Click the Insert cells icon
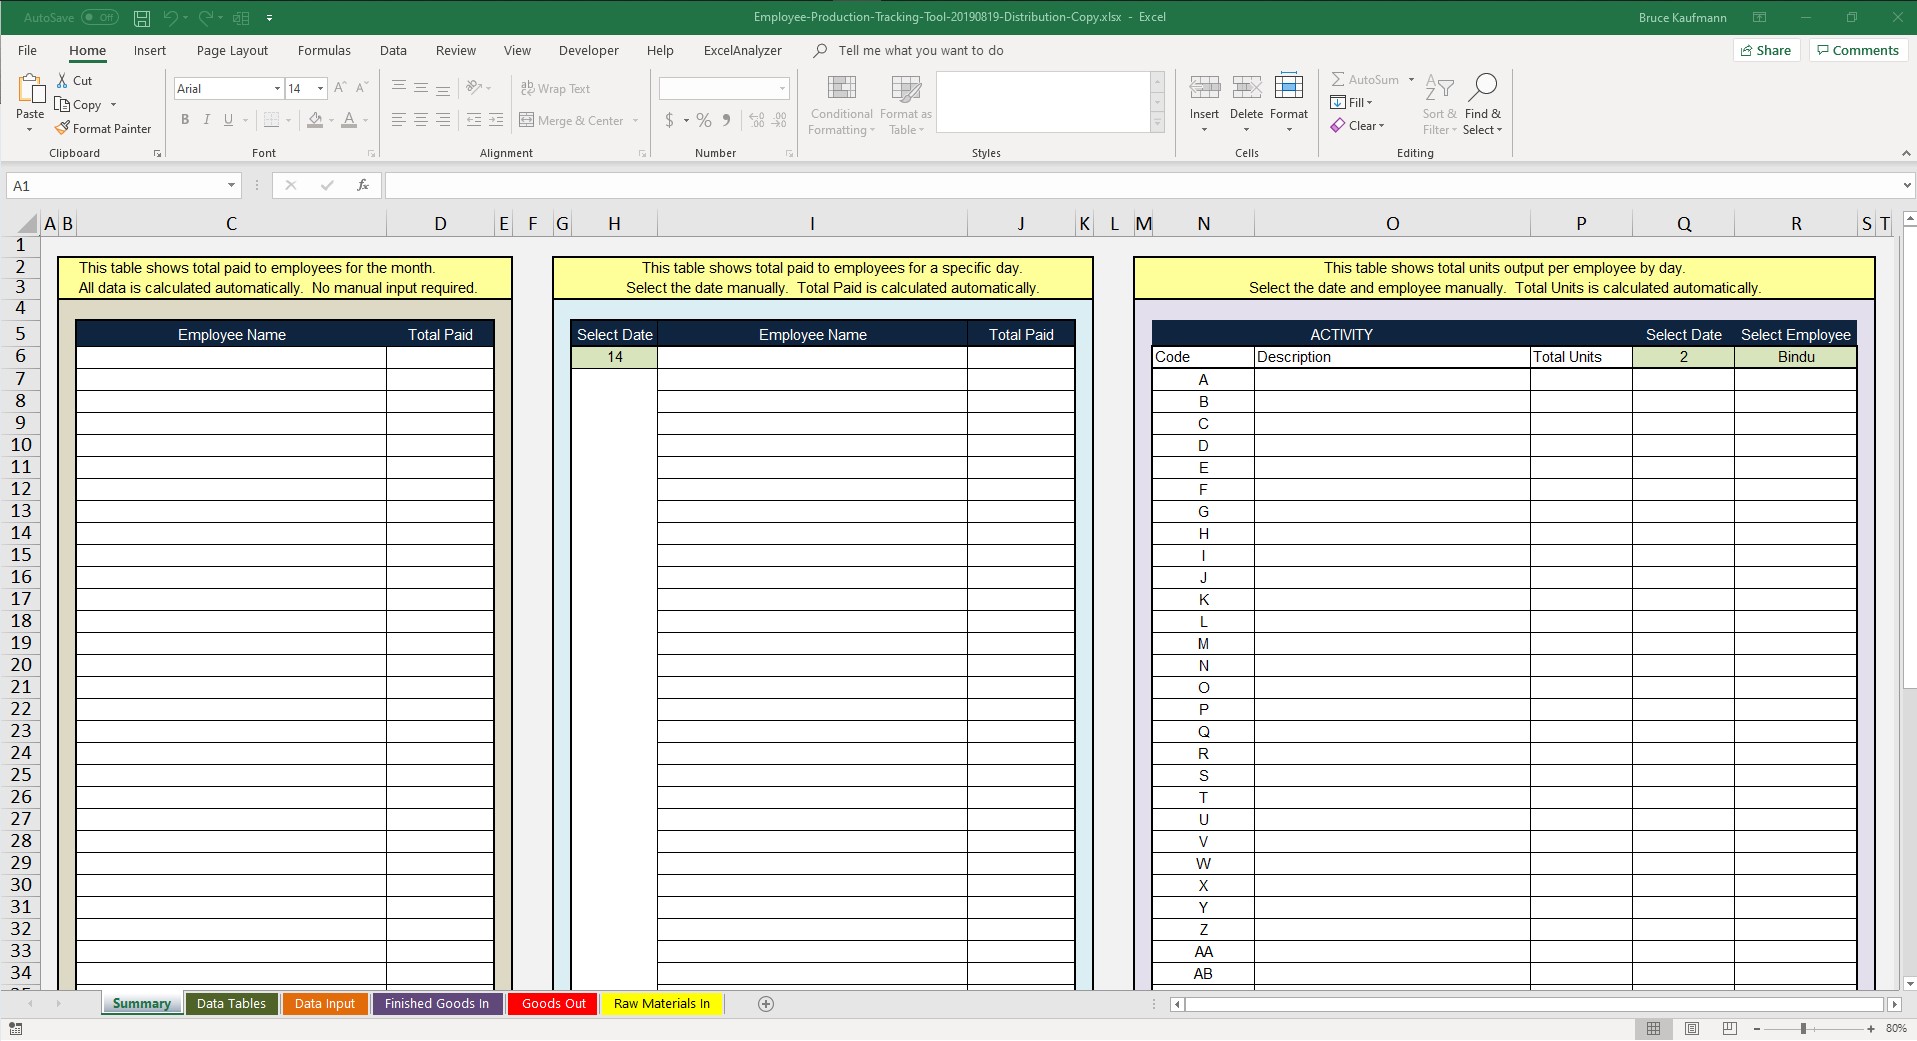The image size is (1917, 1041). point(1204,88)
